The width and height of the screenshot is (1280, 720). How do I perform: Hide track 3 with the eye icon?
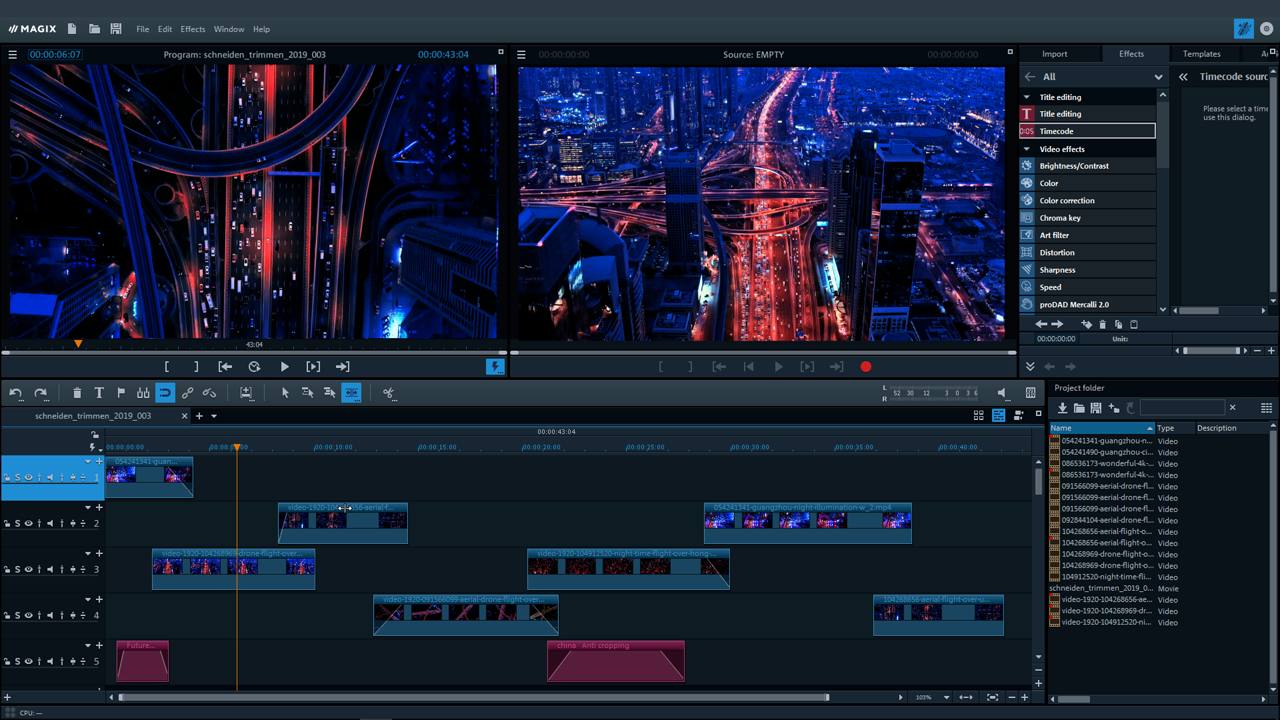click(28, 570)
